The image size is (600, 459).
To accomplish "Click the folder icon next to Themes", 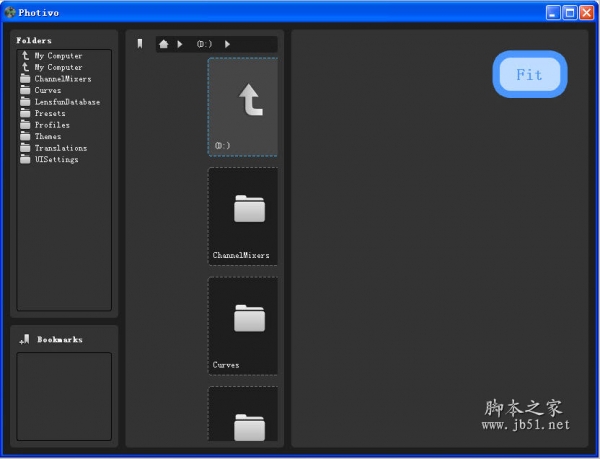I will [25, 136].
